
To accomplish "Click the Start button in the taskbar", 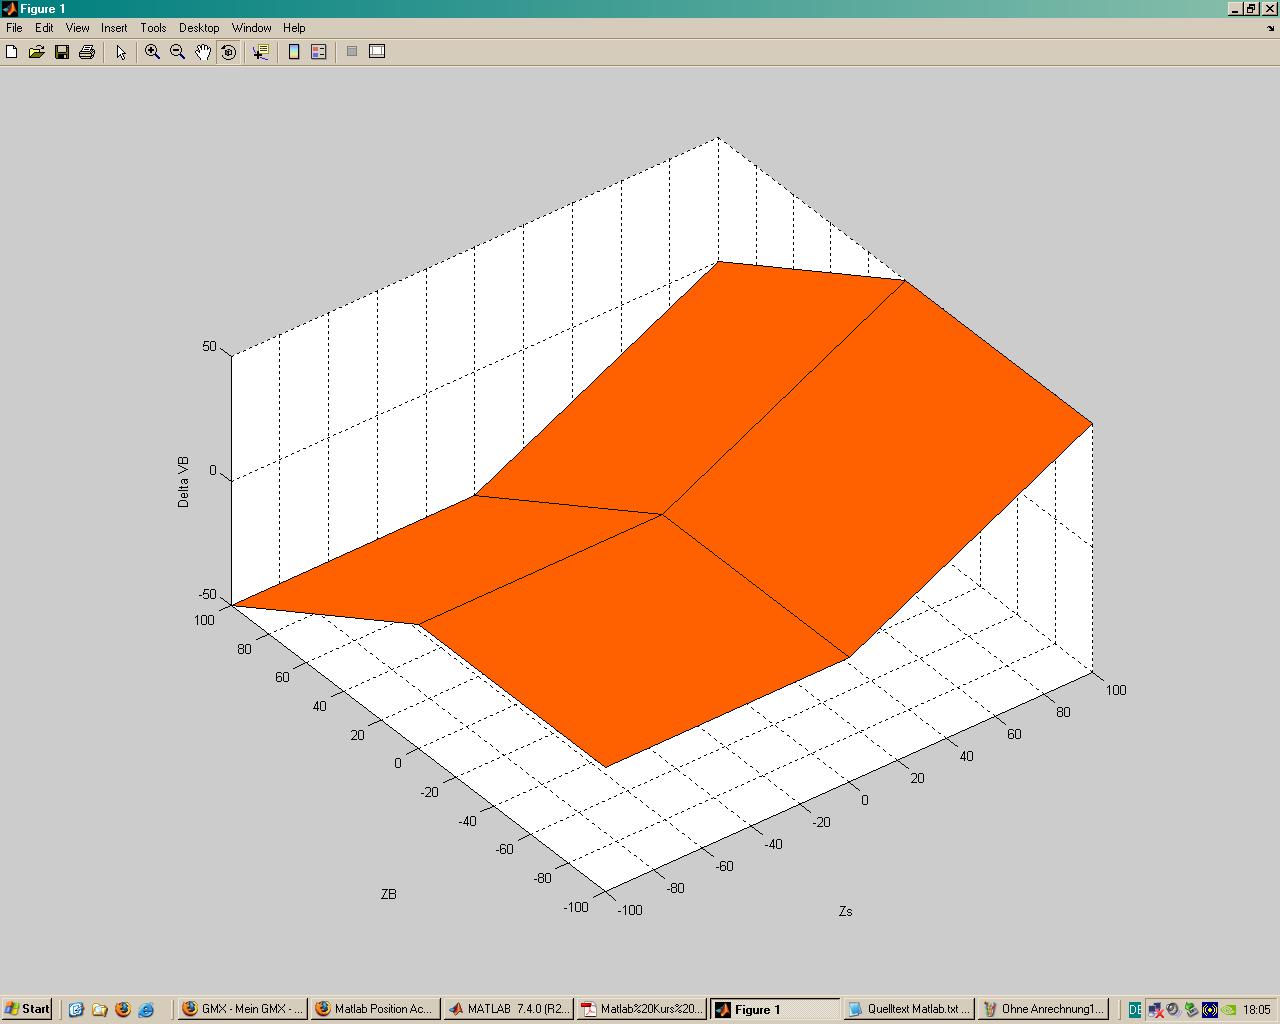I will tap(27, 1009).
